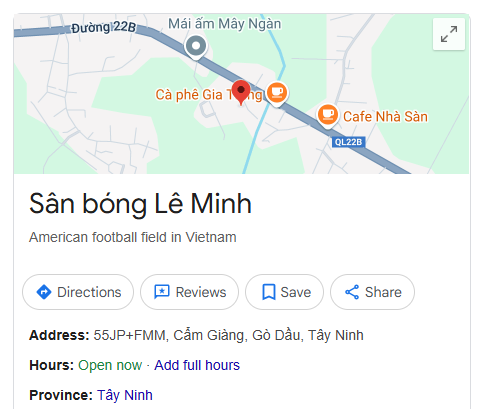This screenshot has height=409, width=478.
Task: Open Directions to Sân bóng Lê Minh
Action: coord(78,292)
